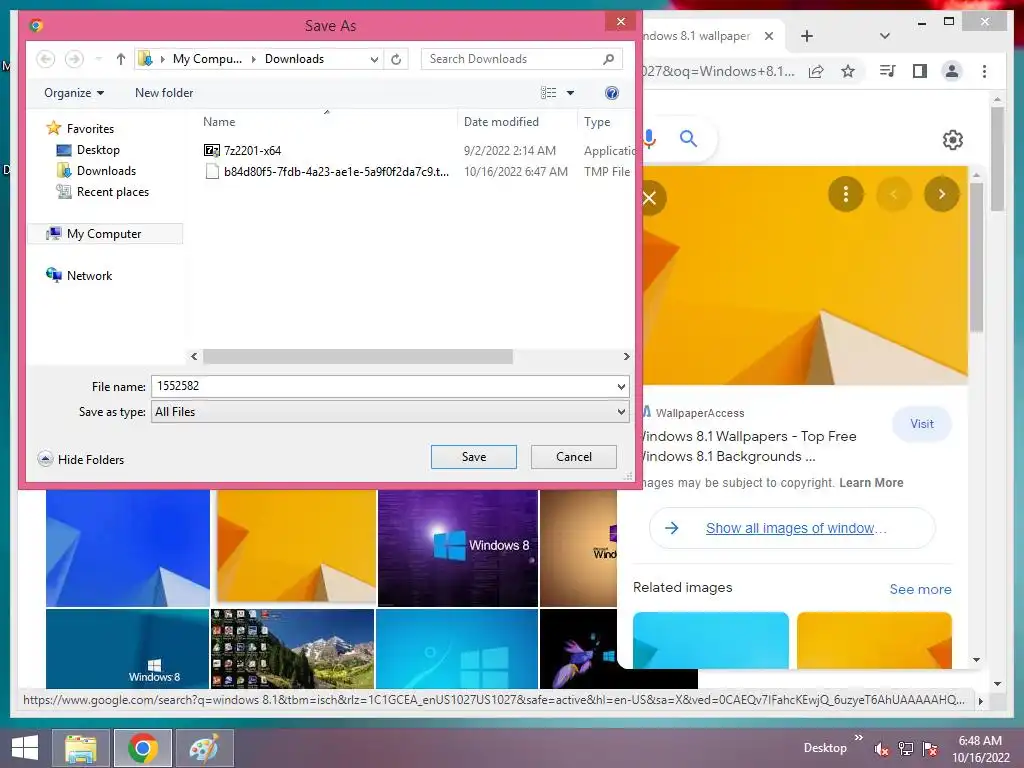Open Chrome's media control icon
Screen dimensions: 1024x768
887,71
